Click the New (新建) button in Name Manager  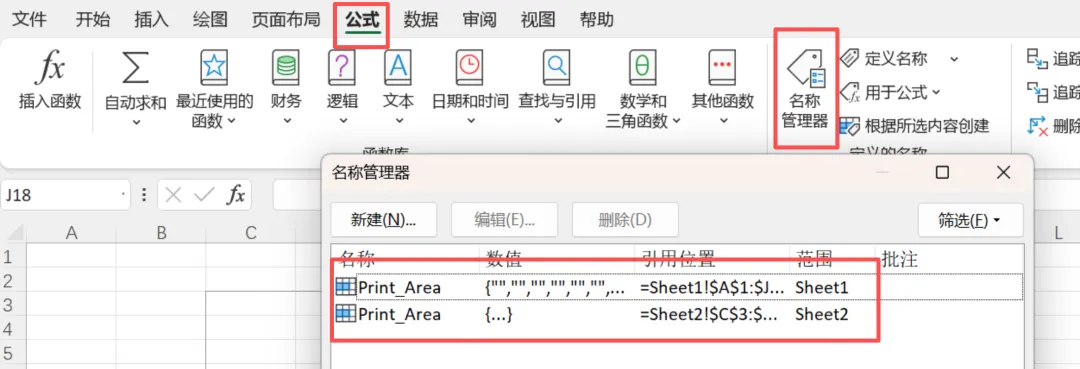coord(384,220)
